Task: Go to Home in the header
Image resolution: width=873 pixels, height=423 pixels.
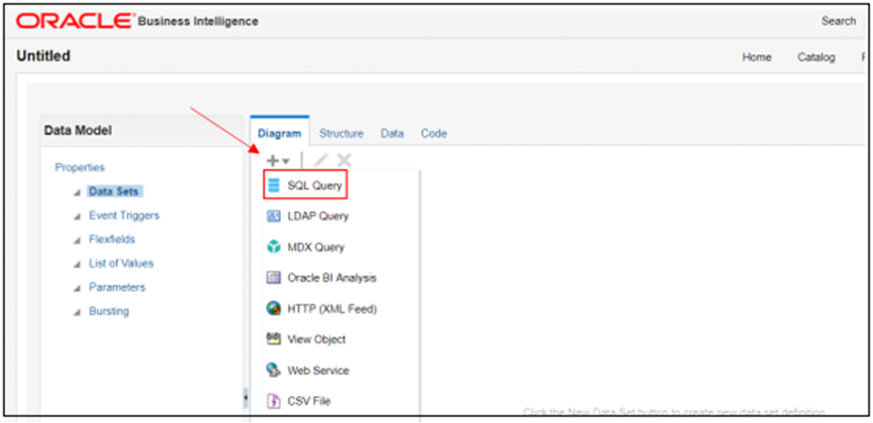Action: [757, 57]
